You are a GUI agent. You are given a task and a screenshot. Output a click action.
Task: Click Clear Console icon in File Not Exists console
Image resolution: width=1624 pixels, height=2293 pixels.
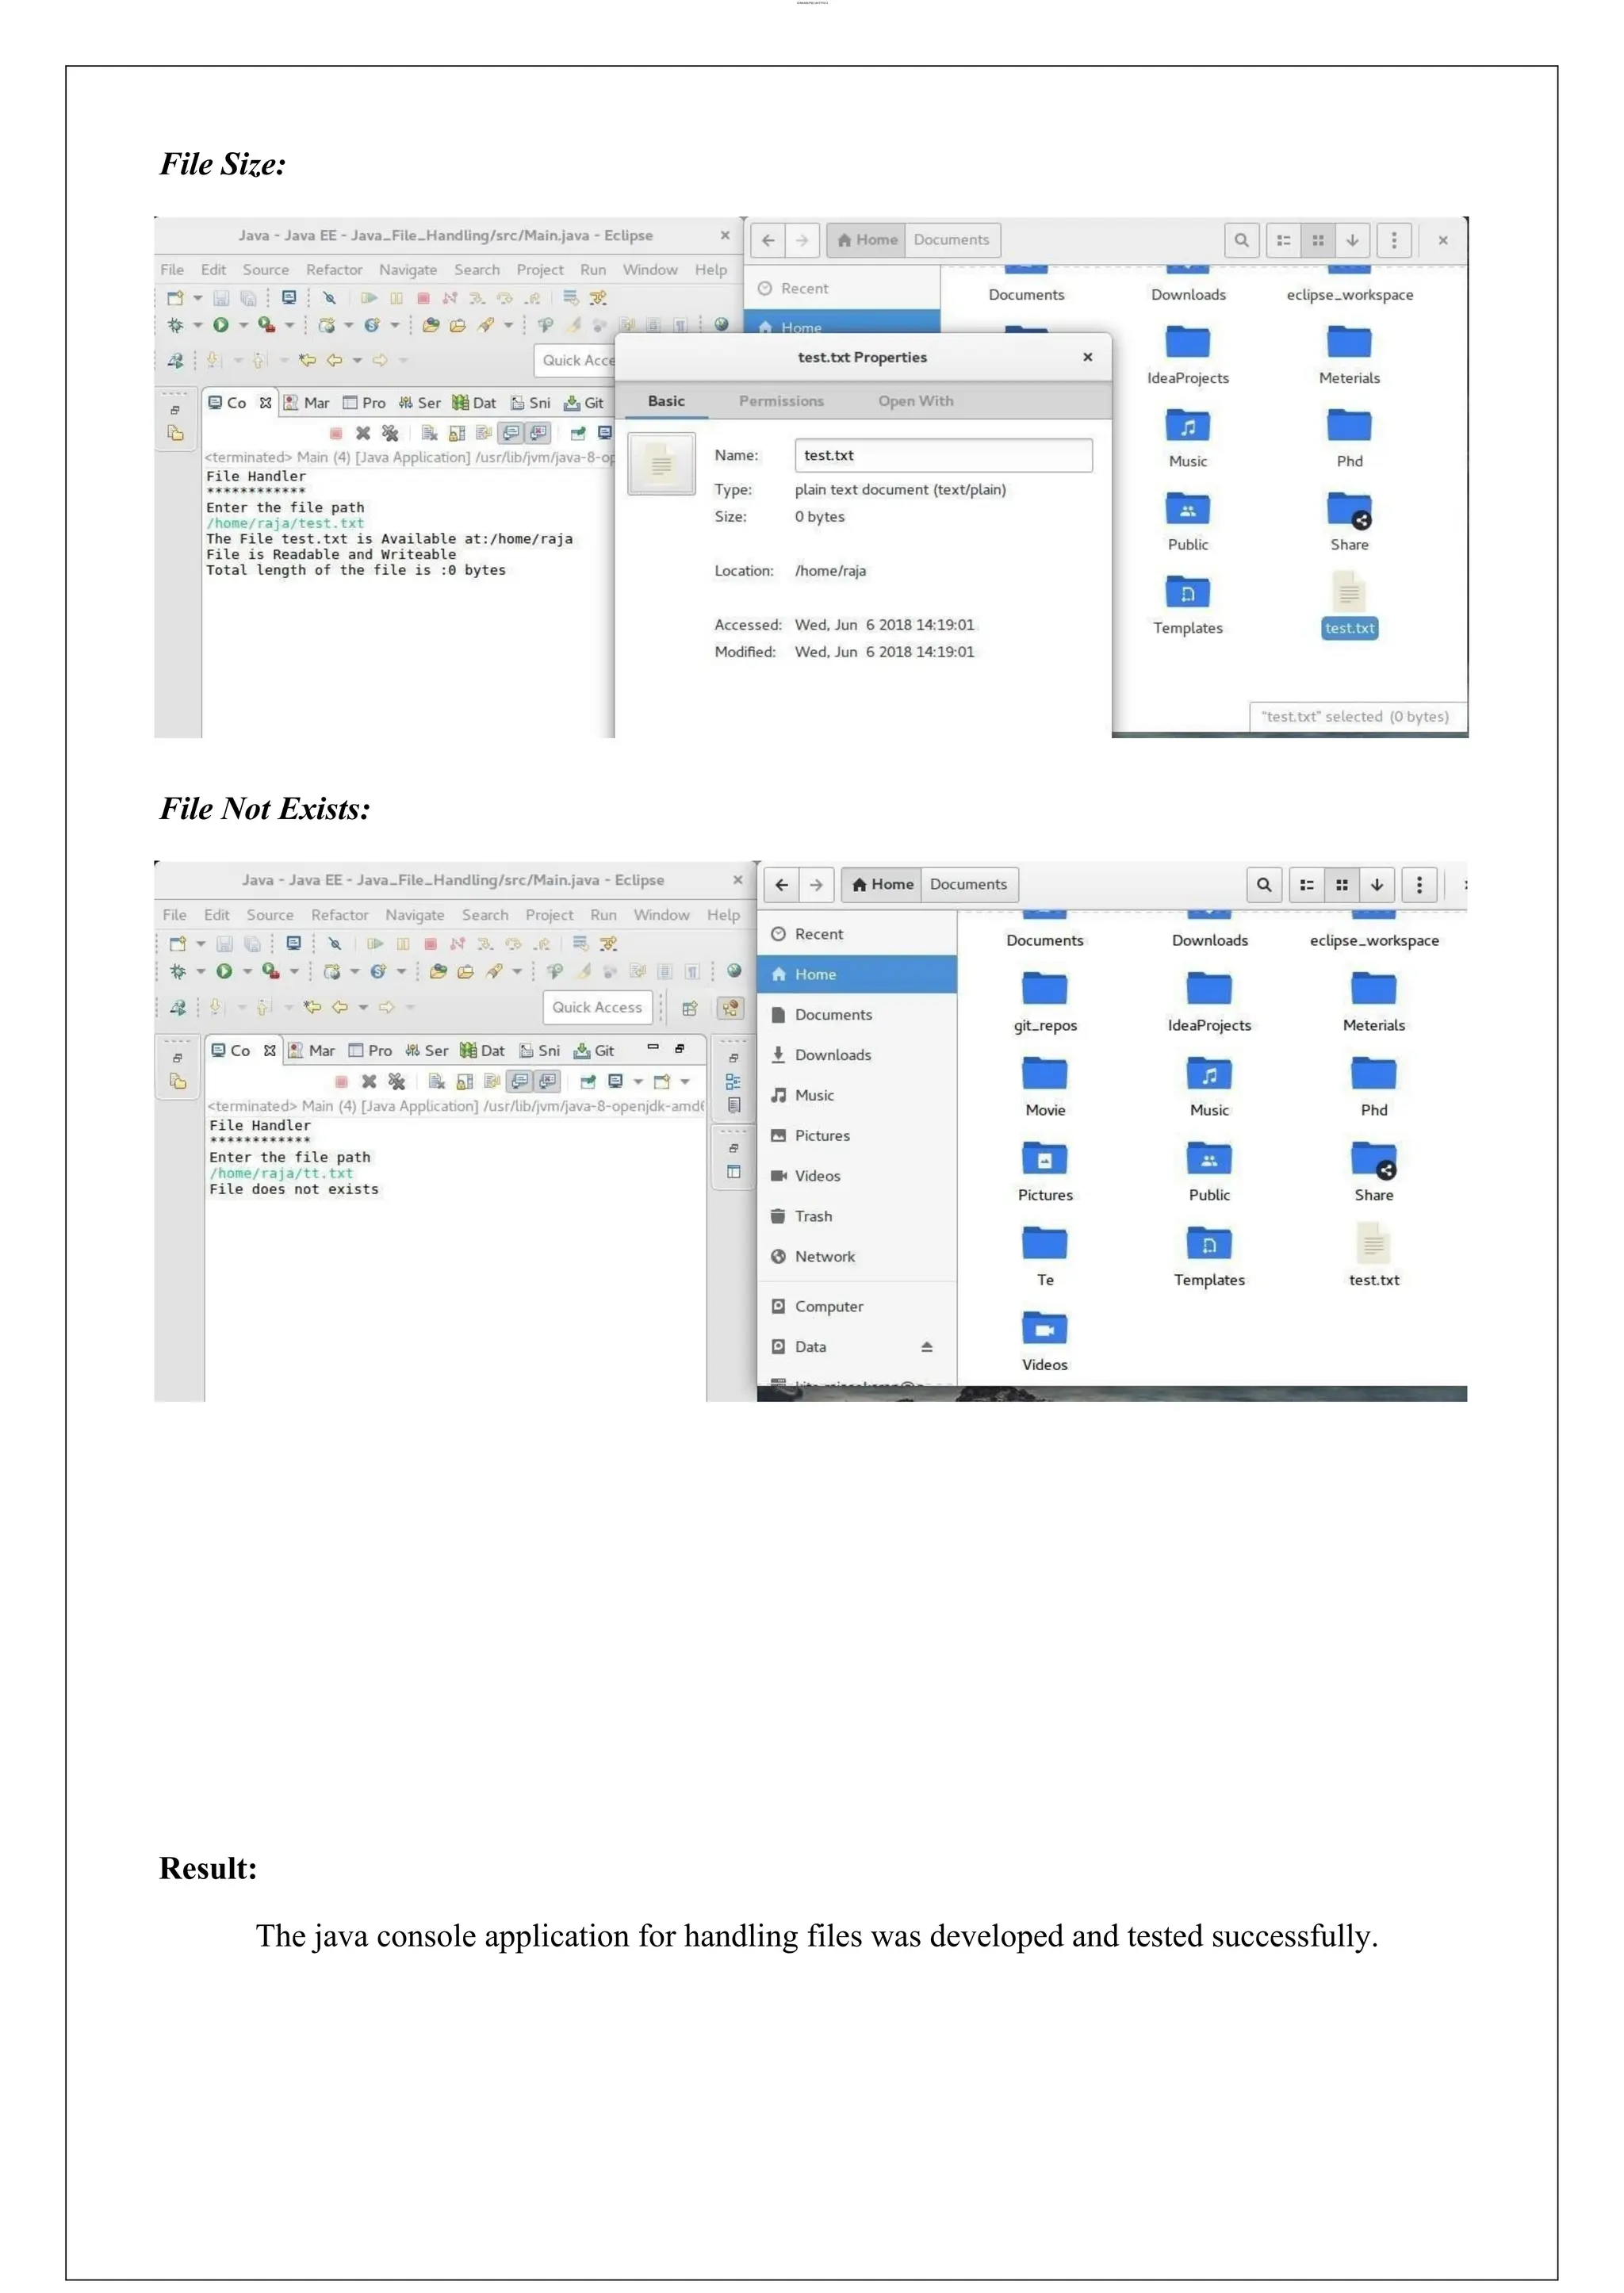pos(436,1081)
